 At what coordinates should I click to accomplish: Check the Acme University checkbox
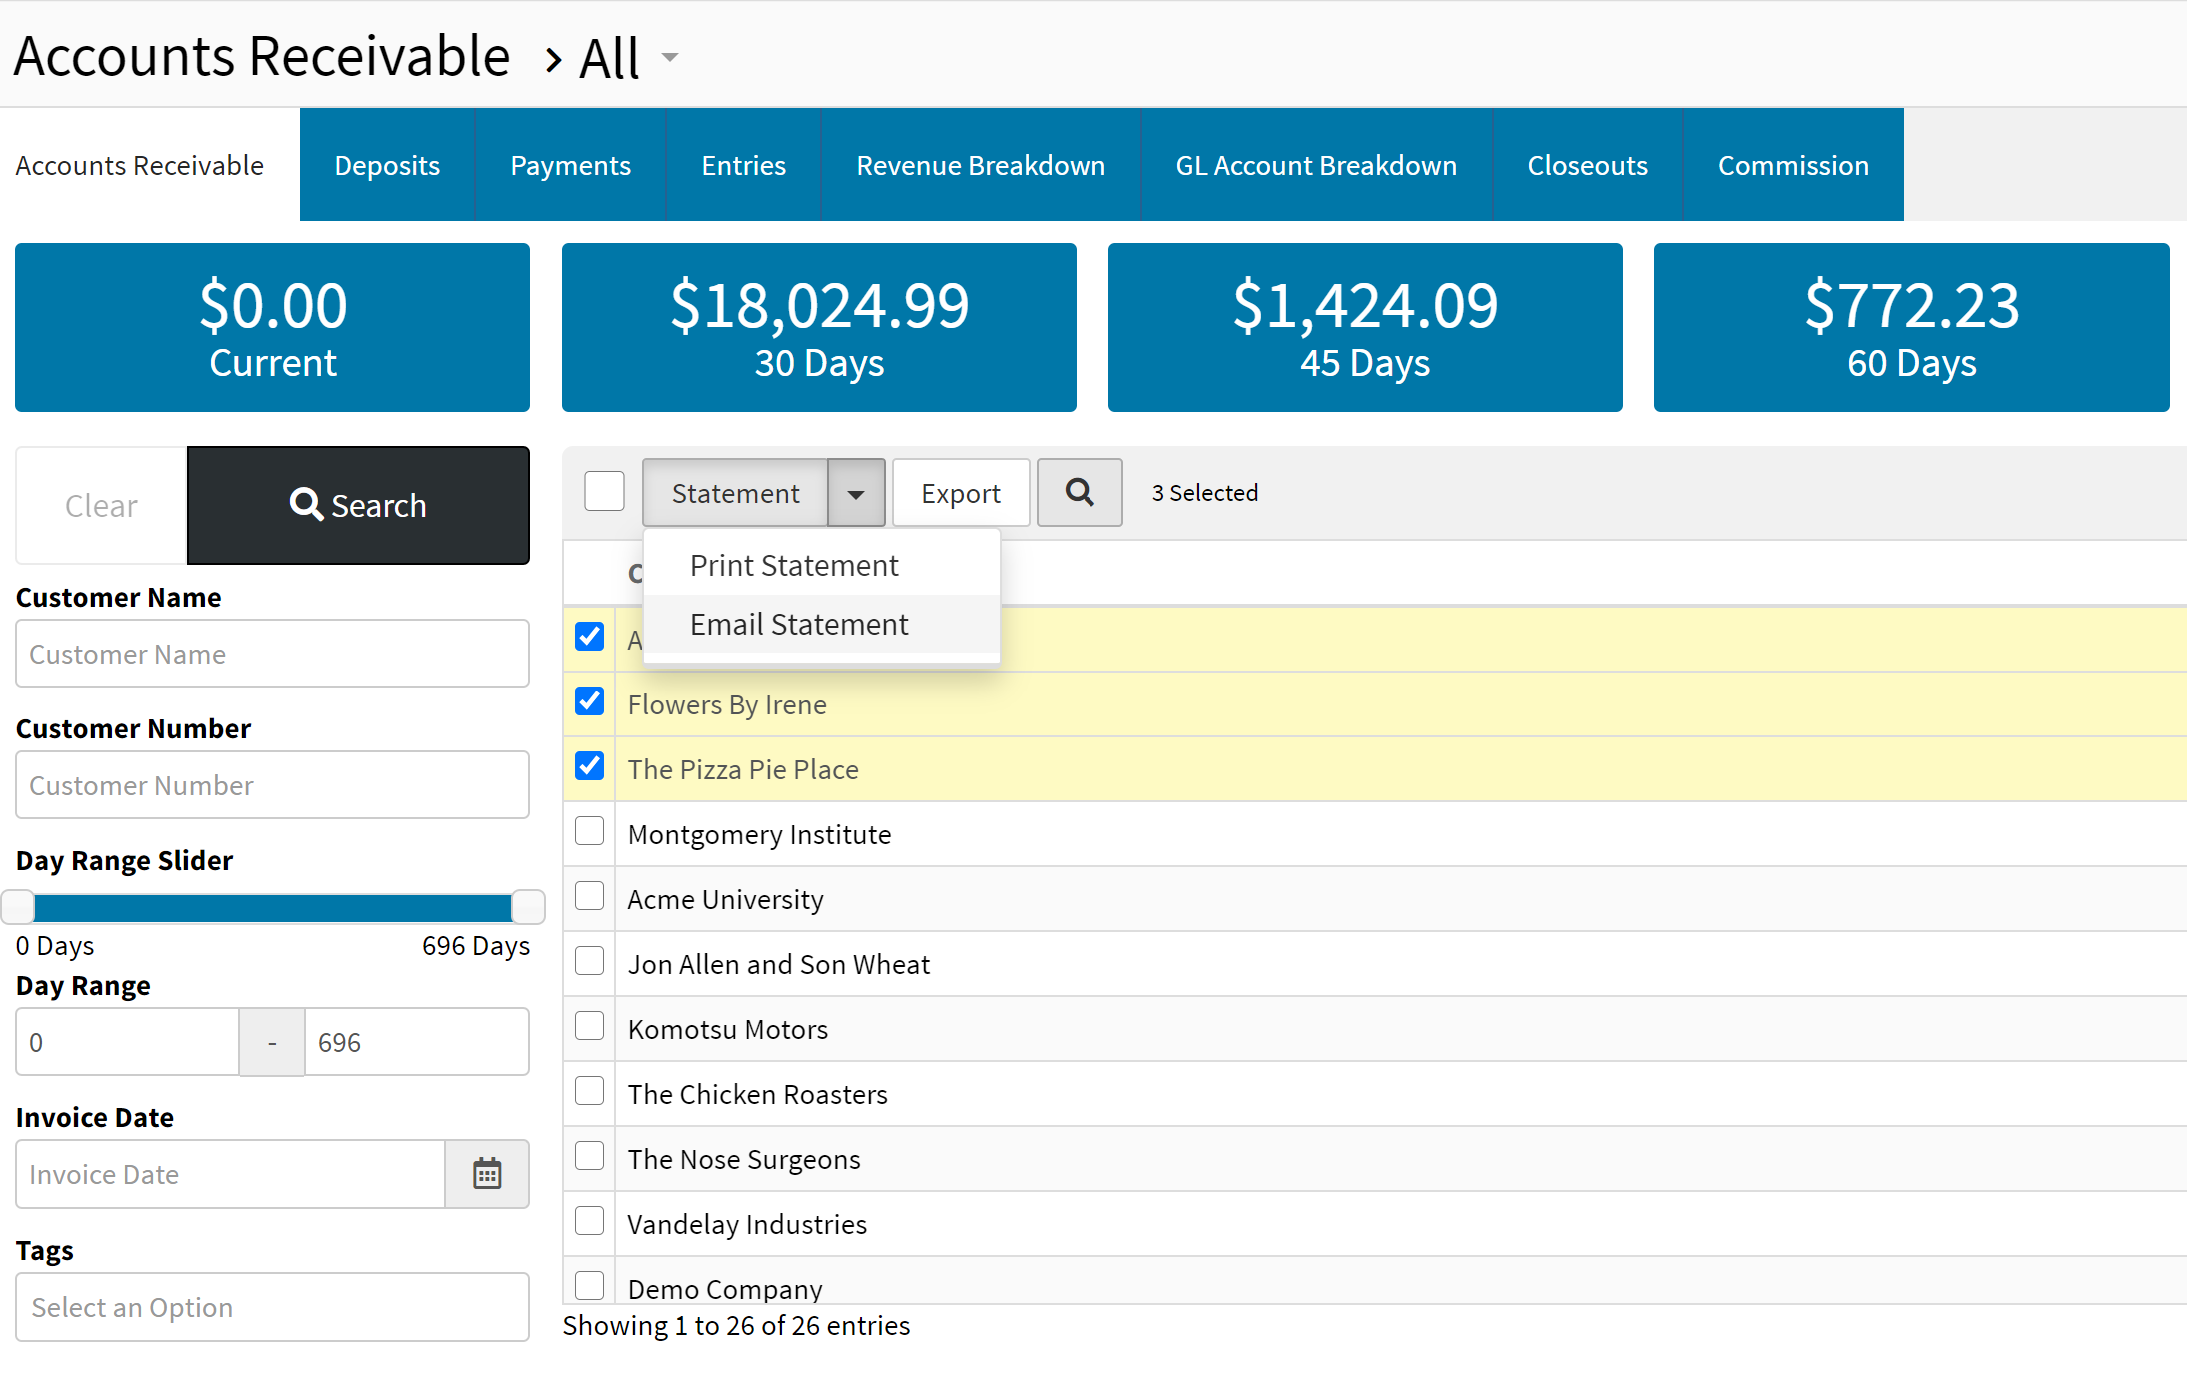point(590,896)
